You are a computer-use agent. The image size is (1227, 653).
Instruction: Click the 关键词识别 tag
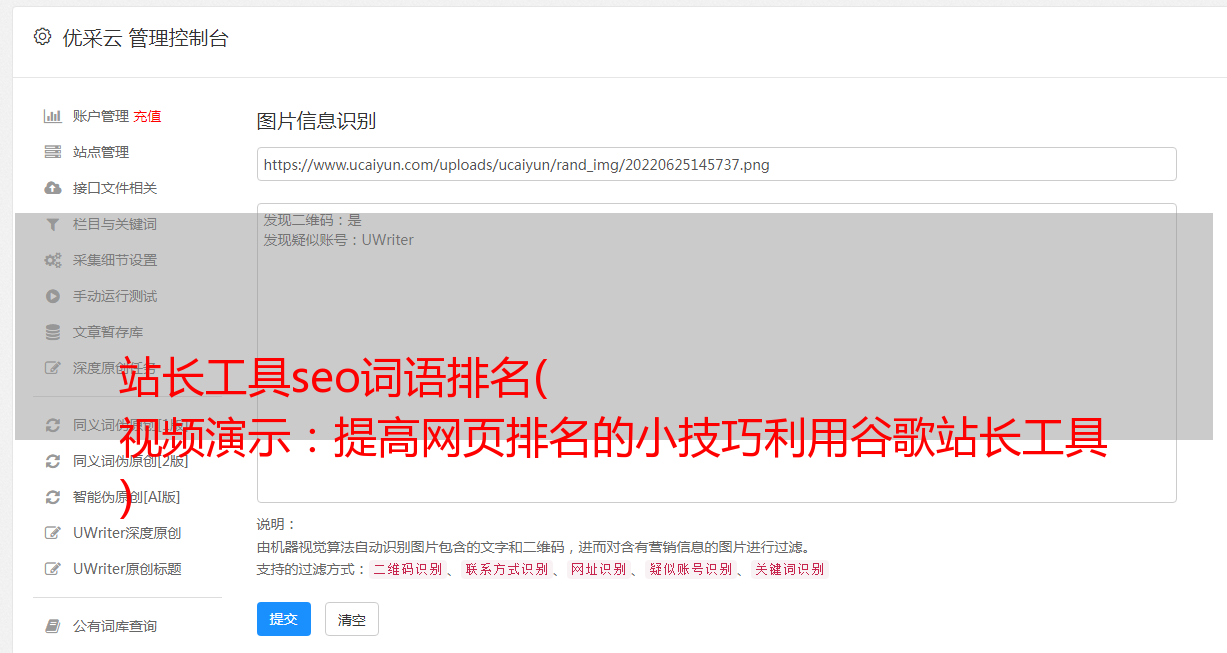click(790, 569)
